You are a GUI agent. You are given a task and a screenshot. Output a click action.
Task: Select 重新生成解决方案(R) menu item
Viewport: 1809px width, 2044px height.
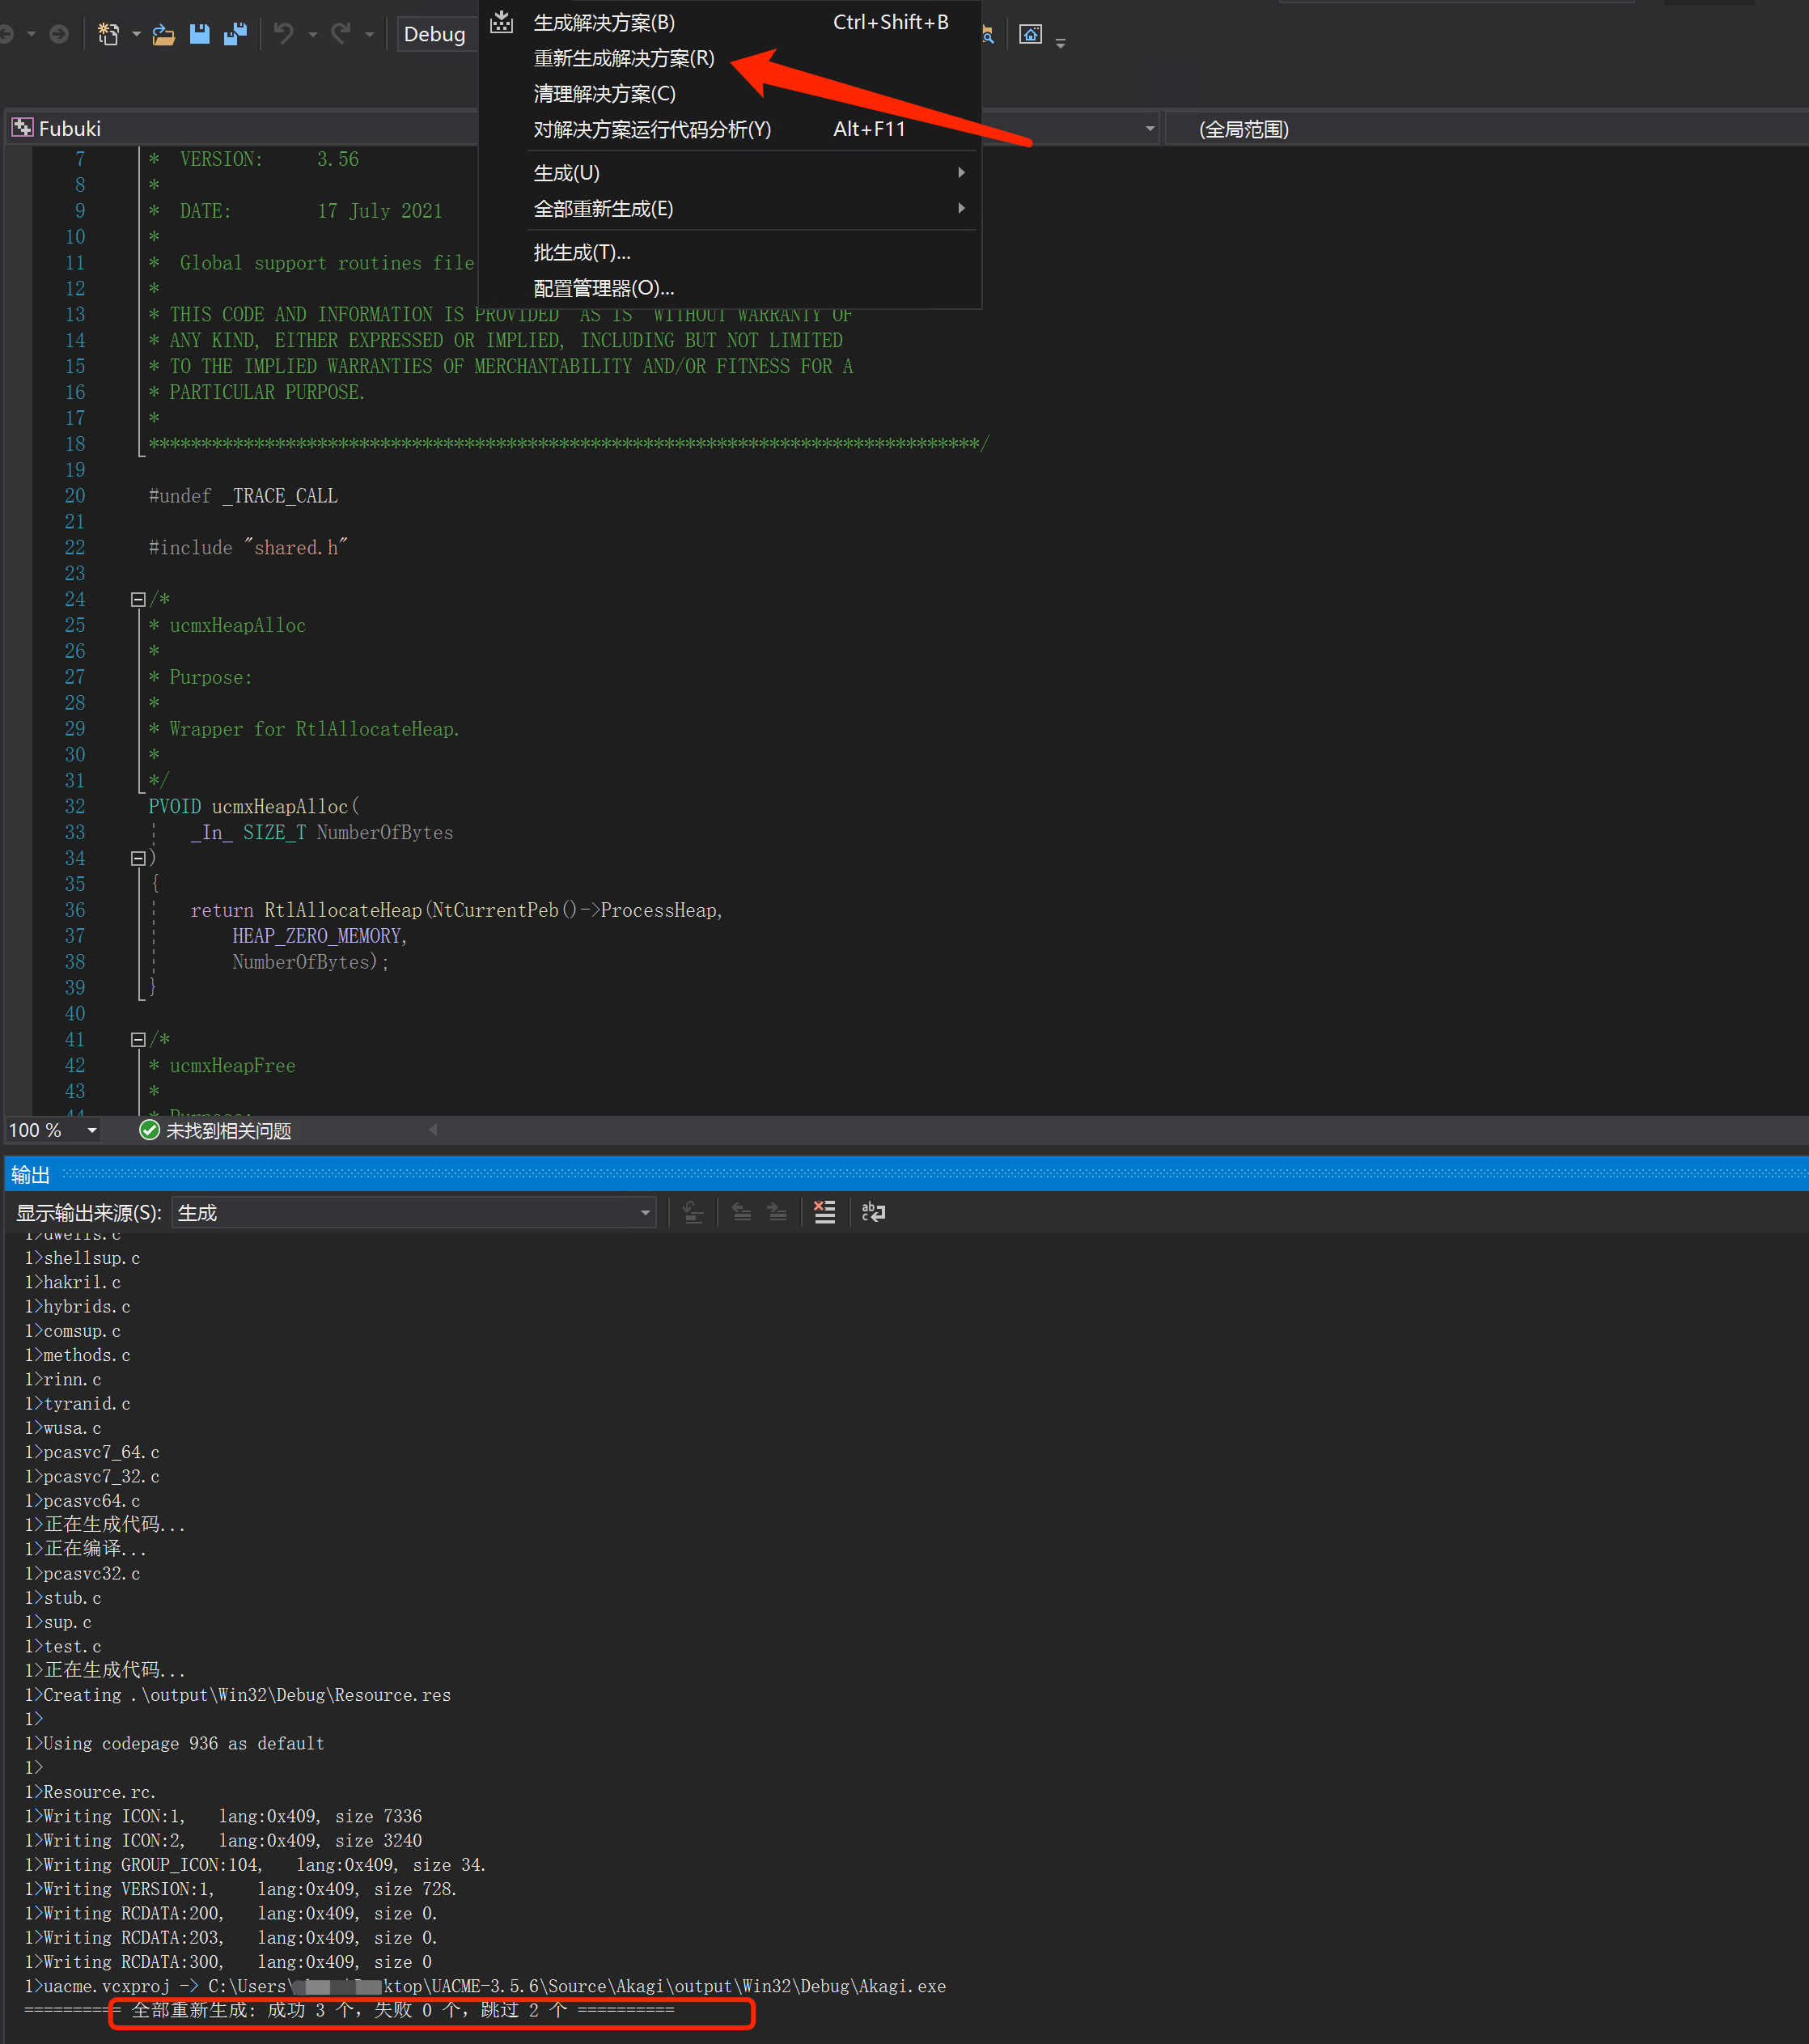[x=730, y=58]
